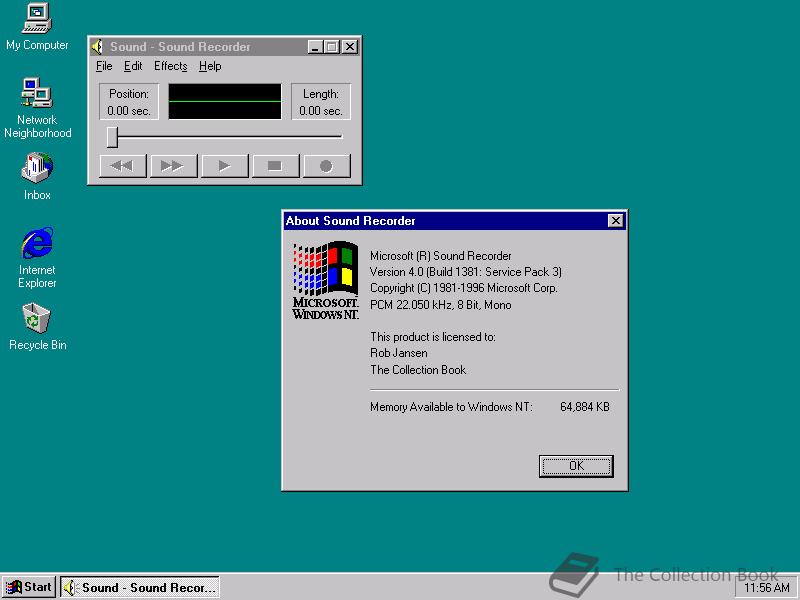Click the Windows NT logo in About dialog

(326, 280)
